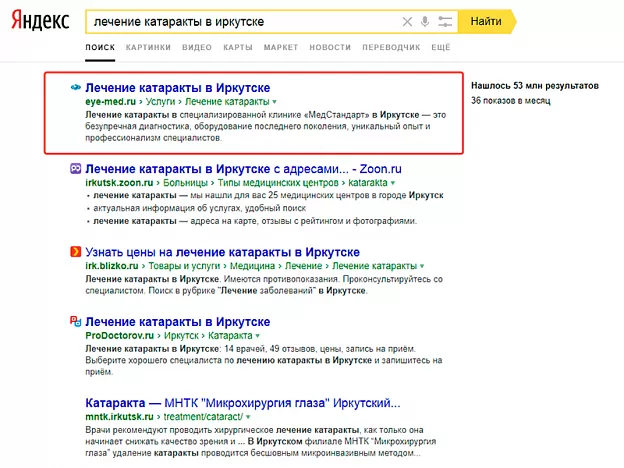Open the irk.blizko.ru result dropdown arrow
Image resolution: width=624 pixels, height=468 pixels.
pos(421,266)
